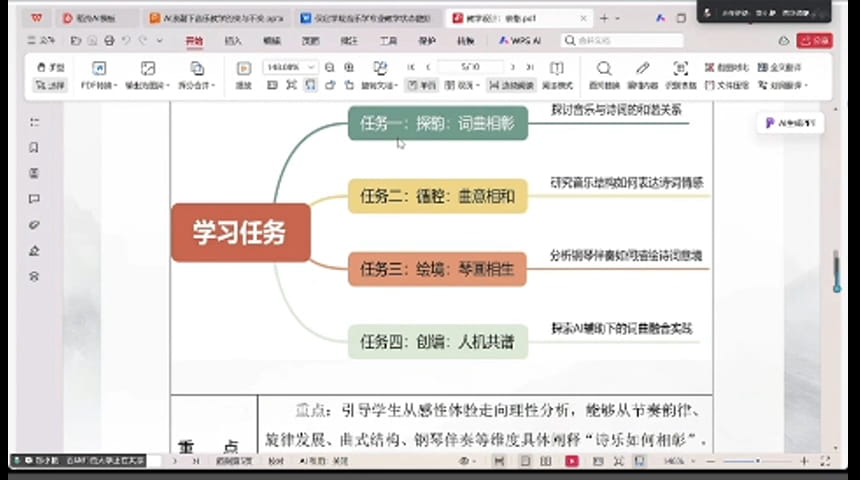
Task: Click the file compress button
Action: coord(726,85)
